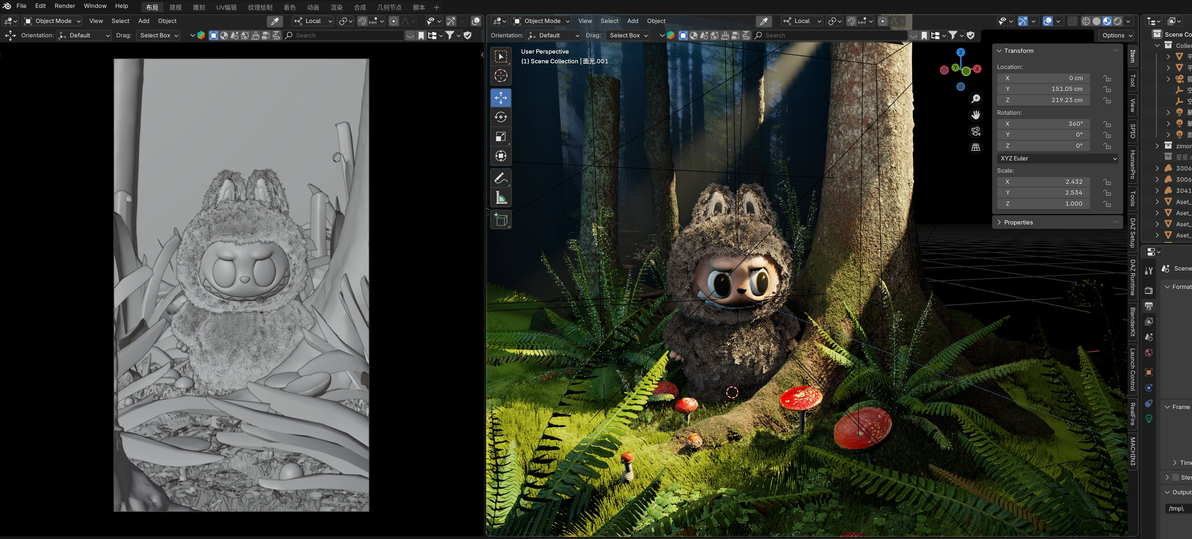Select the Move tool in right viewport toolbar
This screenshot has height=539, width=1192.
pyautogui.click(x=501, y=98)
